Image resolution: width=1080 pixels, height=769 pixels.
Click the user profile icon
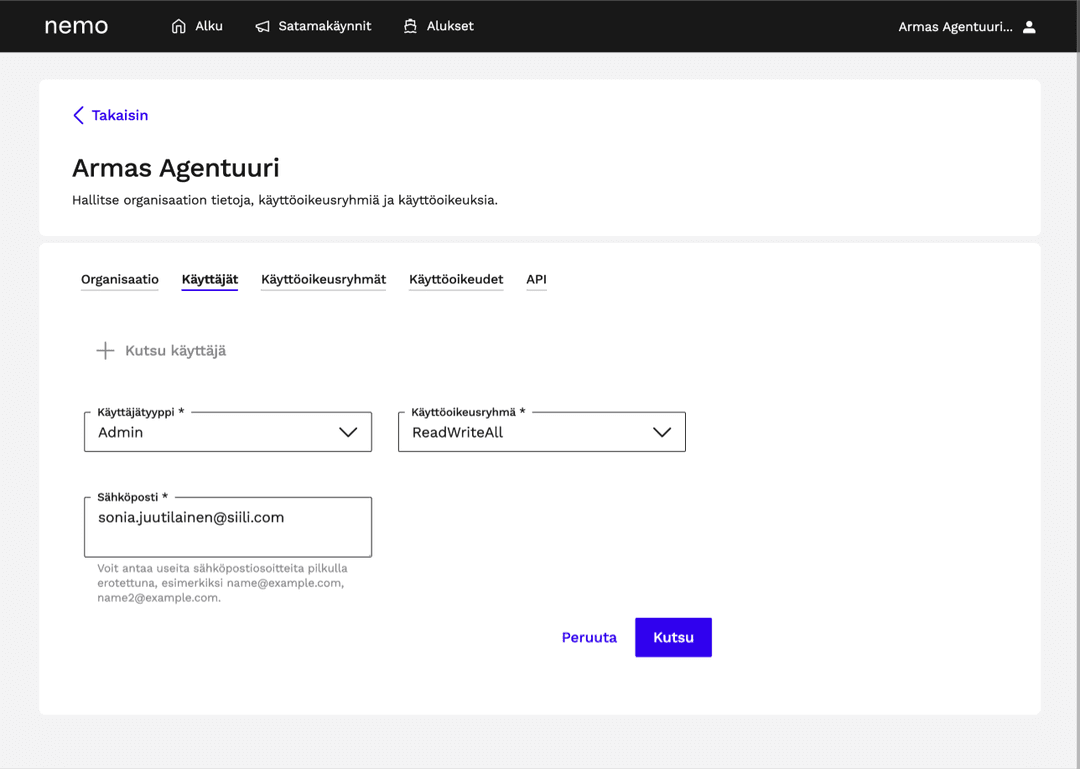pyautogui.click(x=1029, y=27)
